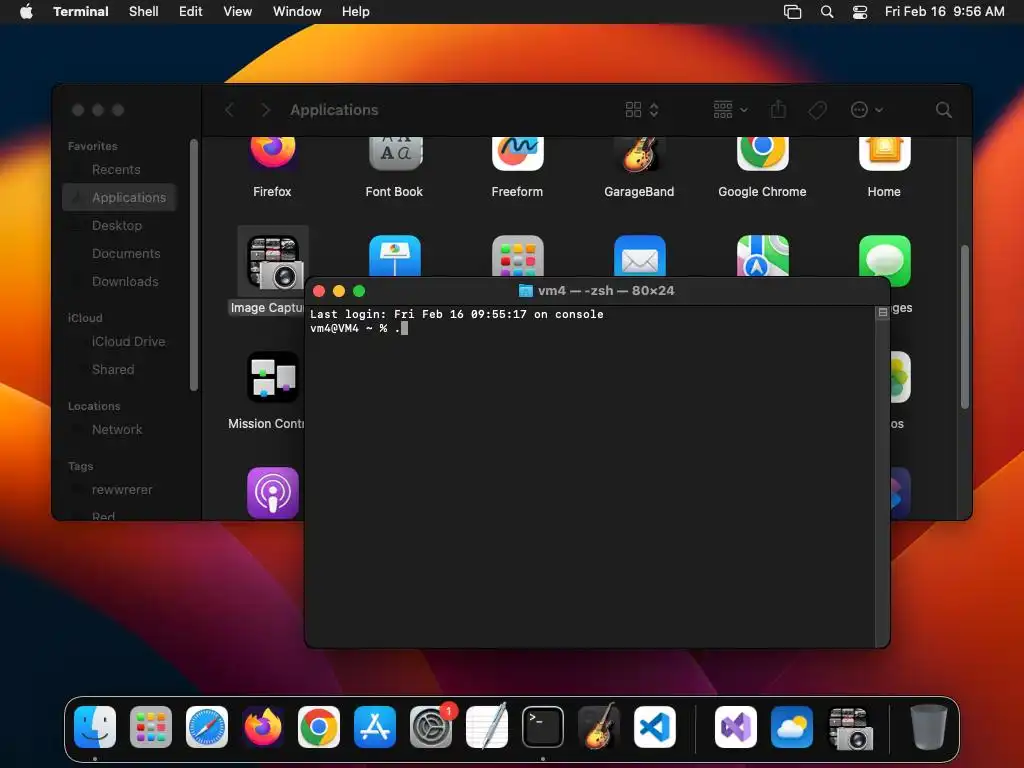Open the Podcasts app icon in Finder
Screen dimensions: 1024x768
tap(273, 493)
